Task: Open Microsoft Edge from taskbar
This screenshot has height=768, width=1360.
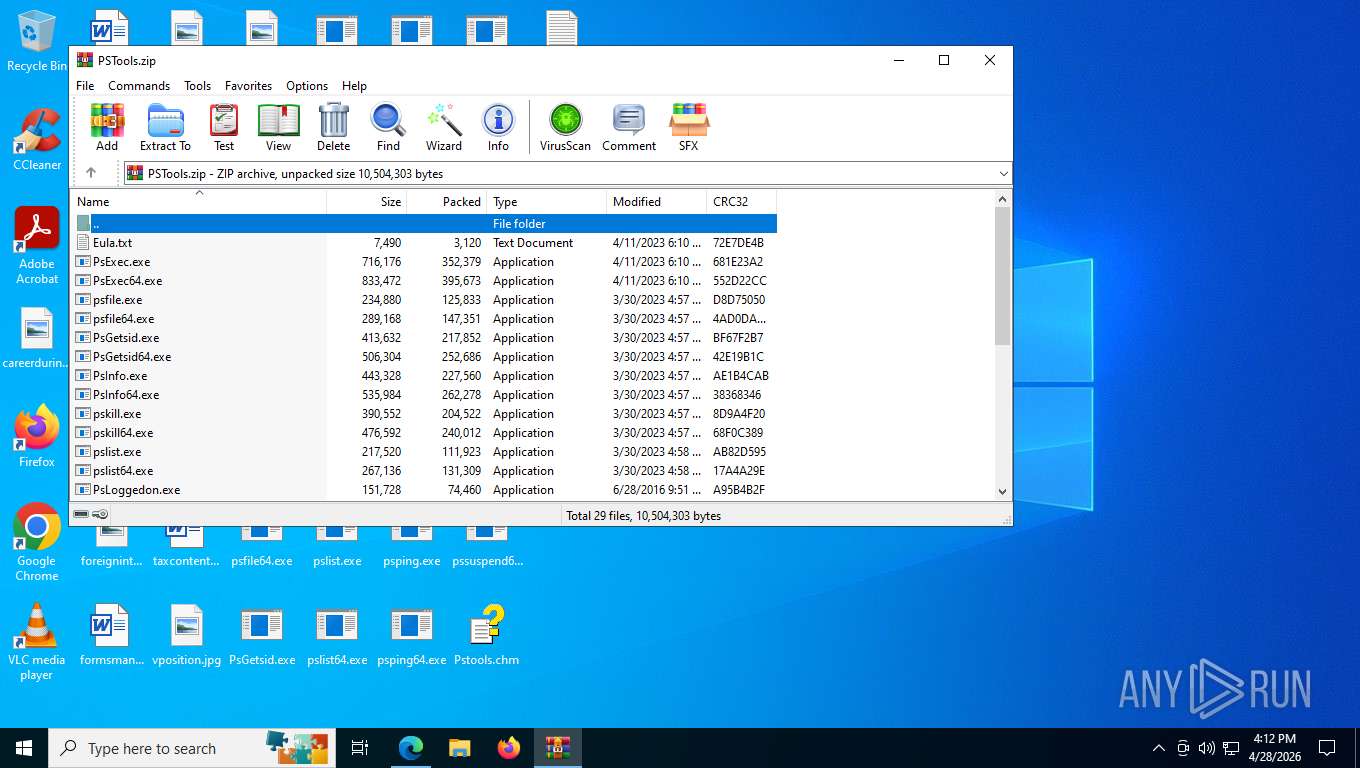Action: tap(411, 748)
